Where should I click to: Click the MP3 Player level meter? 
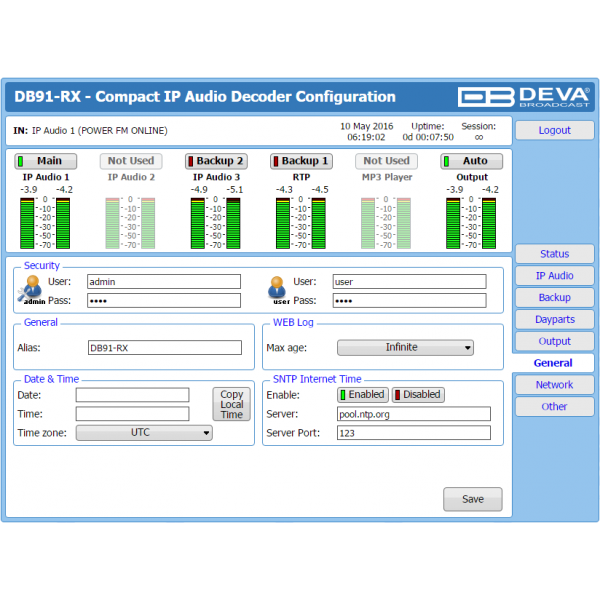click(x=386, y=223)
